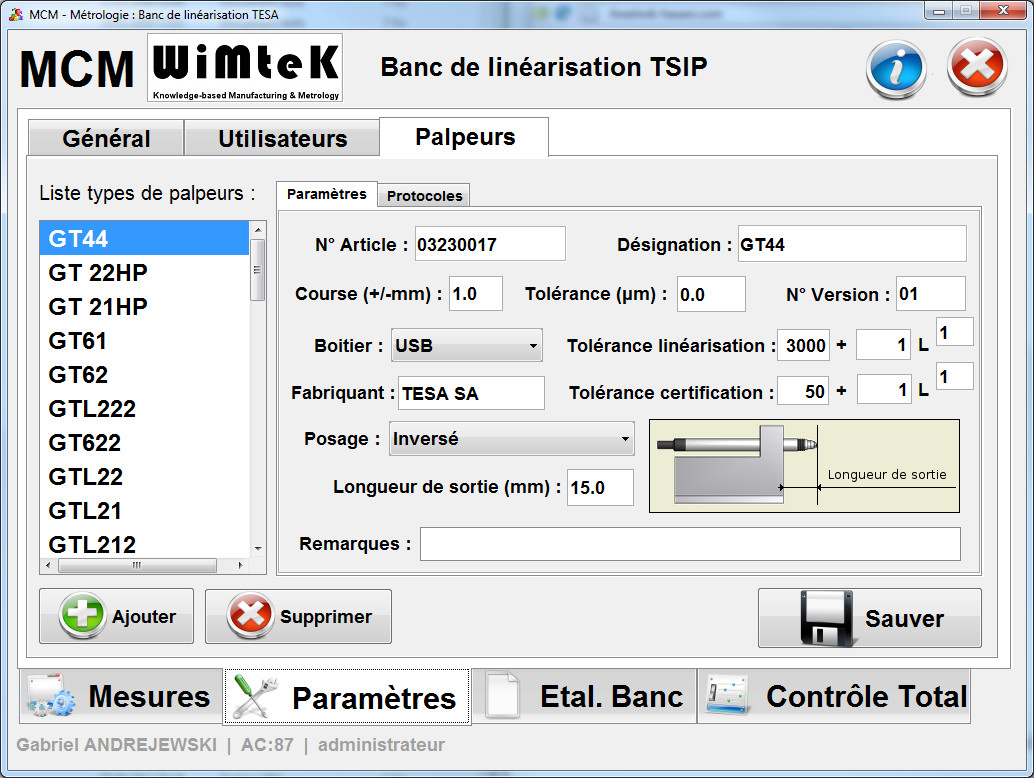Click the N° Version field
The width and height of the screenshot is (1034, 778).
pyautogui.click(x=930, y=293)
